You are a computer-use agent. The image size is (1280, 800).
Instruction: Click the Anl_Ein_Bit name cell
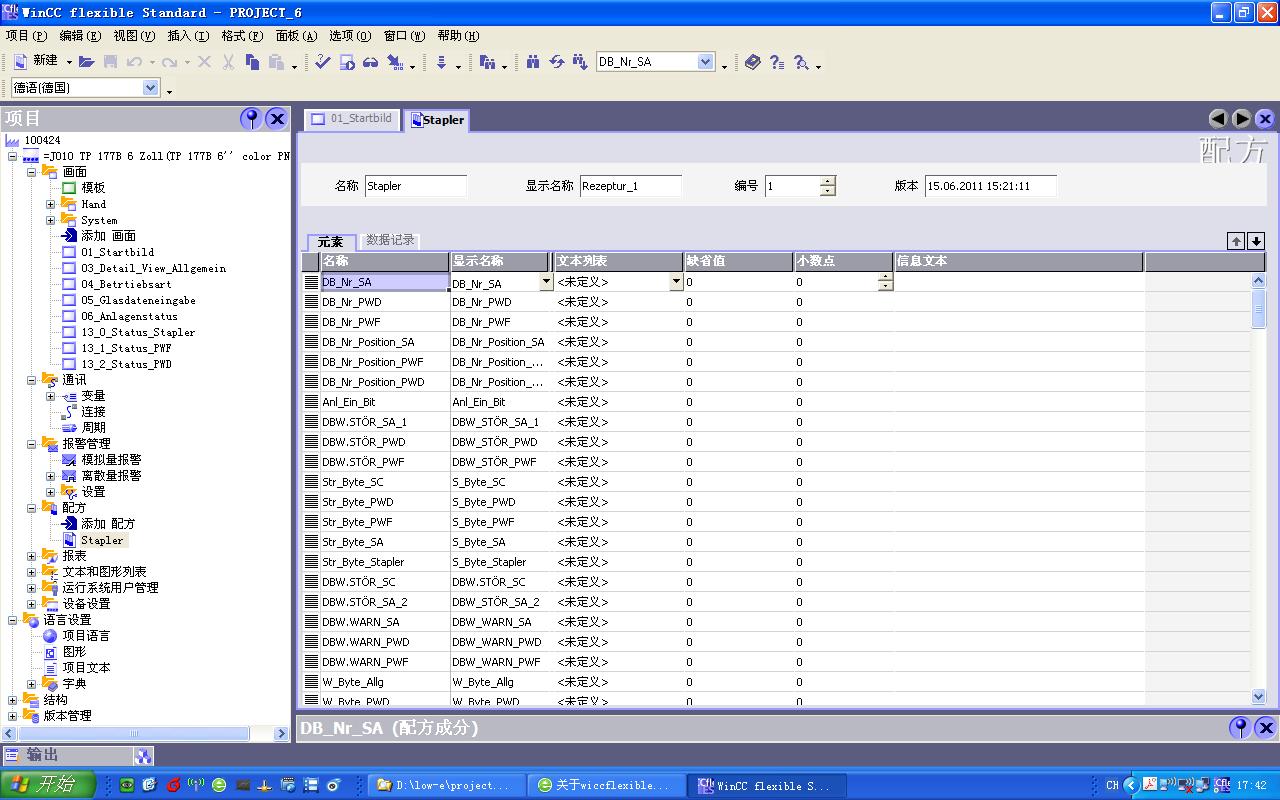pos(385,402)
